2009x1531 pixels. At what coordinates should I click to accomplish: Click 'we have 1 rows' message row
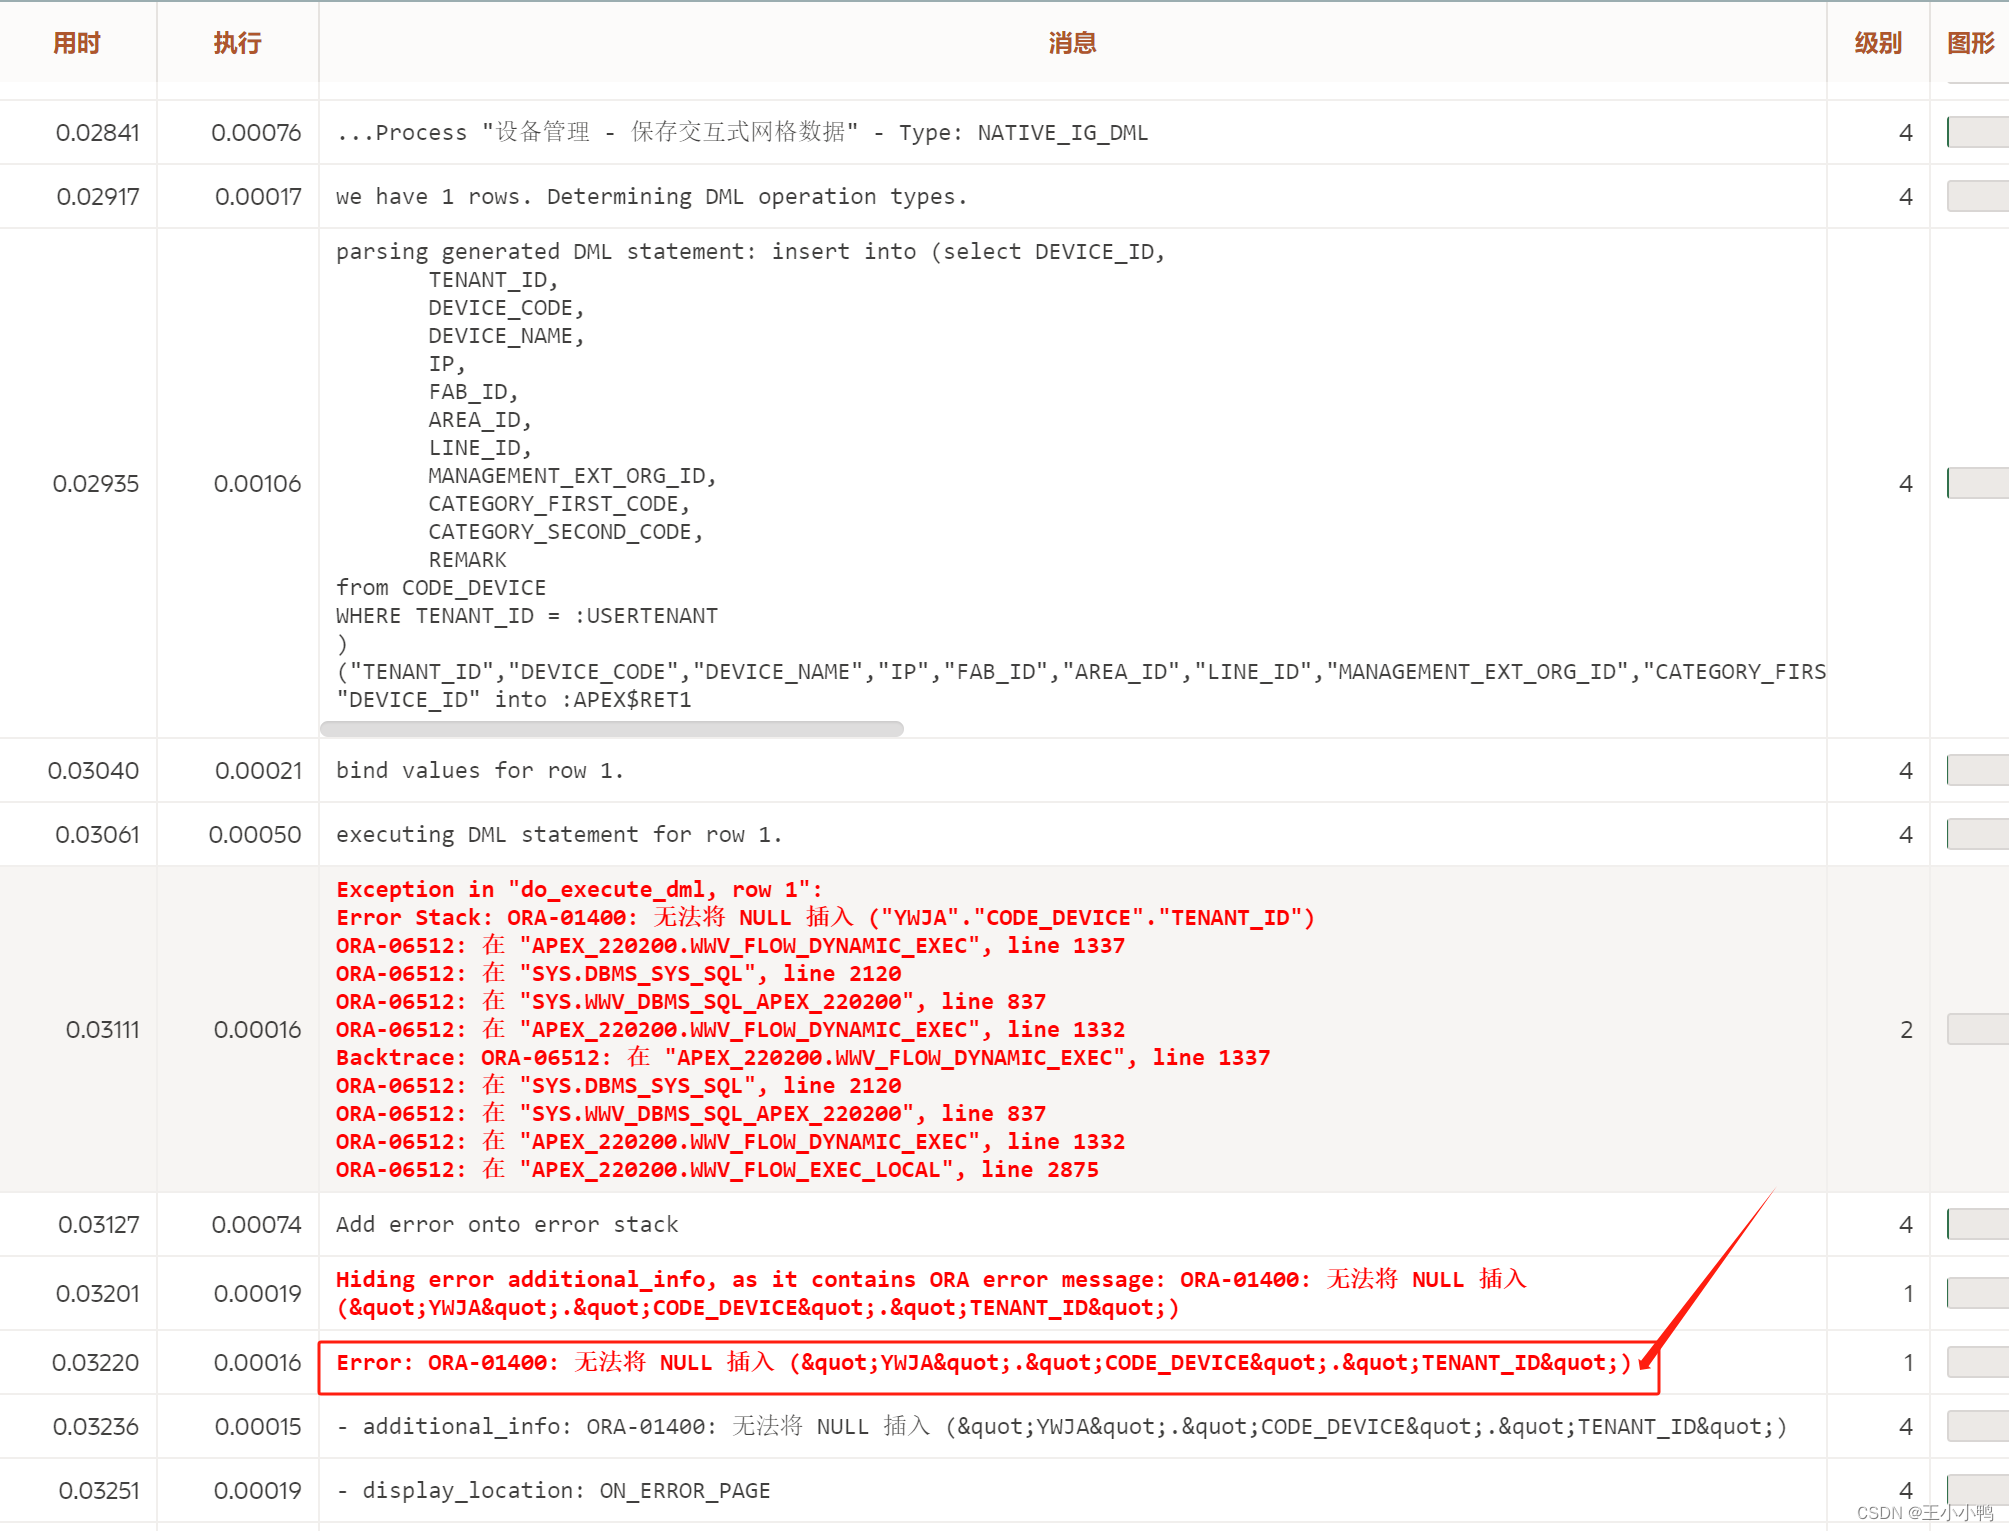click(651, 196)
